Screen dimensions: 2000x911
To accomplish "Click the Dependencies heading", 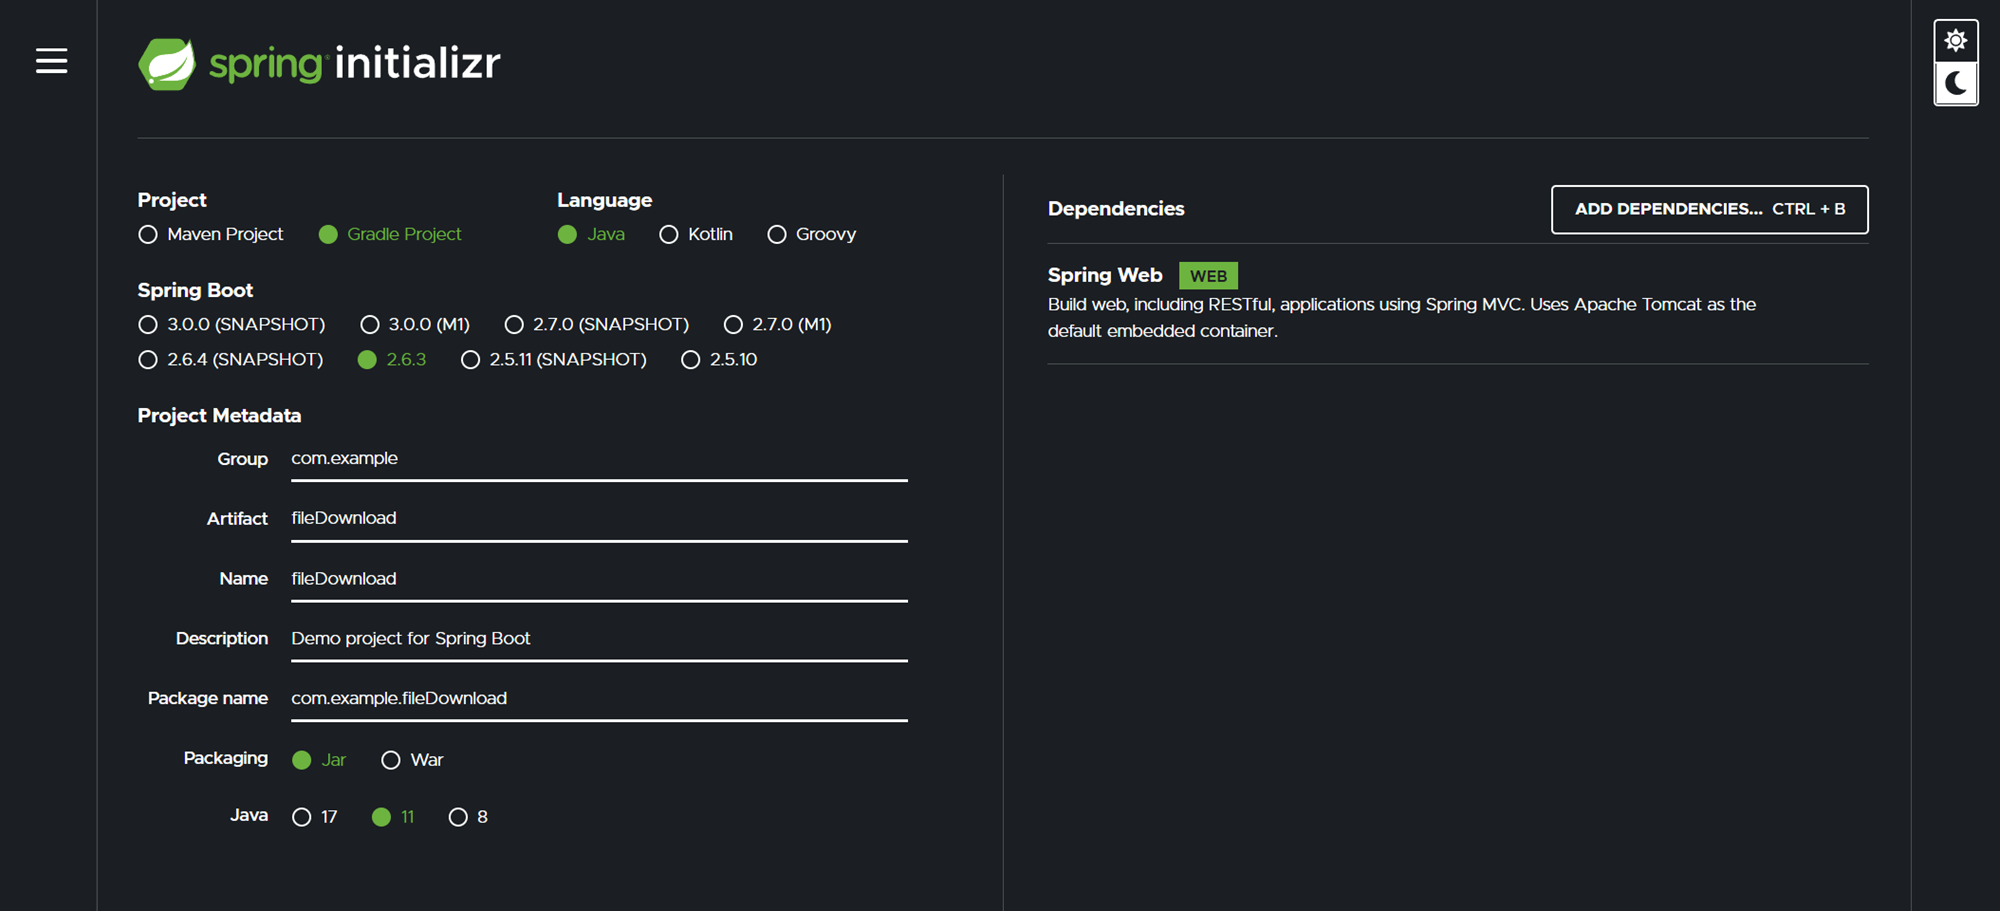I will (x=1116, y=209).
